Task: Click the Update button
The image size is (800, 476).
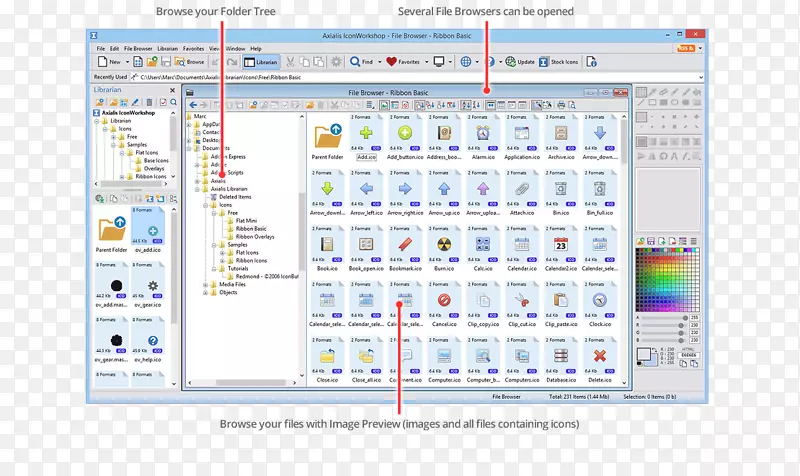Action: pyautogui.click(x=520, y=62)
